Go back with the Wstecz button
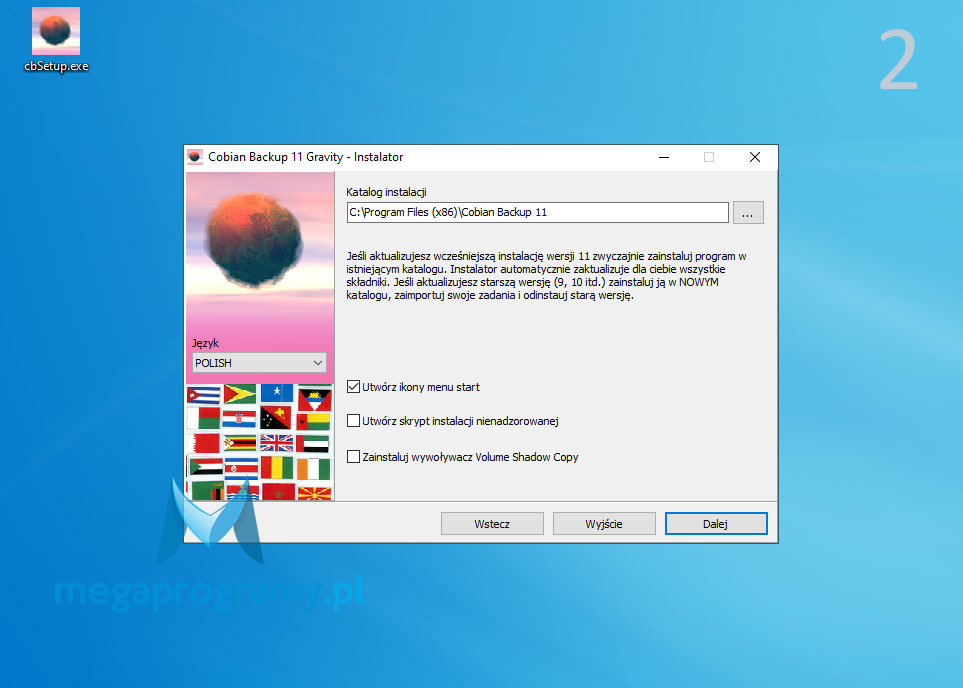963x688 pixels. pyautogui.click(x=492, y=523)
